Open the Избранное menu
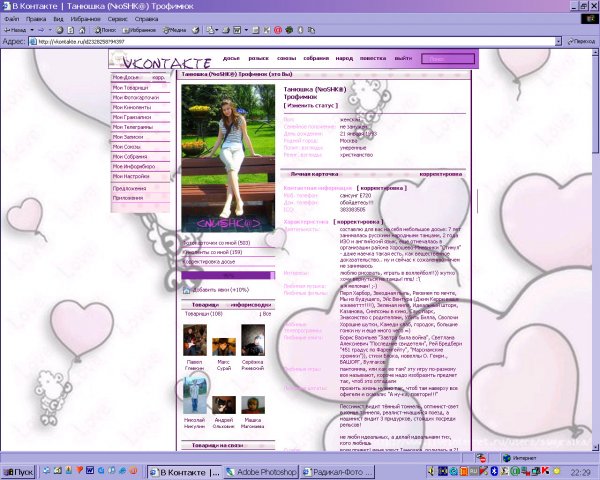This screenshot has height=480, width=600. coord(85,19)
